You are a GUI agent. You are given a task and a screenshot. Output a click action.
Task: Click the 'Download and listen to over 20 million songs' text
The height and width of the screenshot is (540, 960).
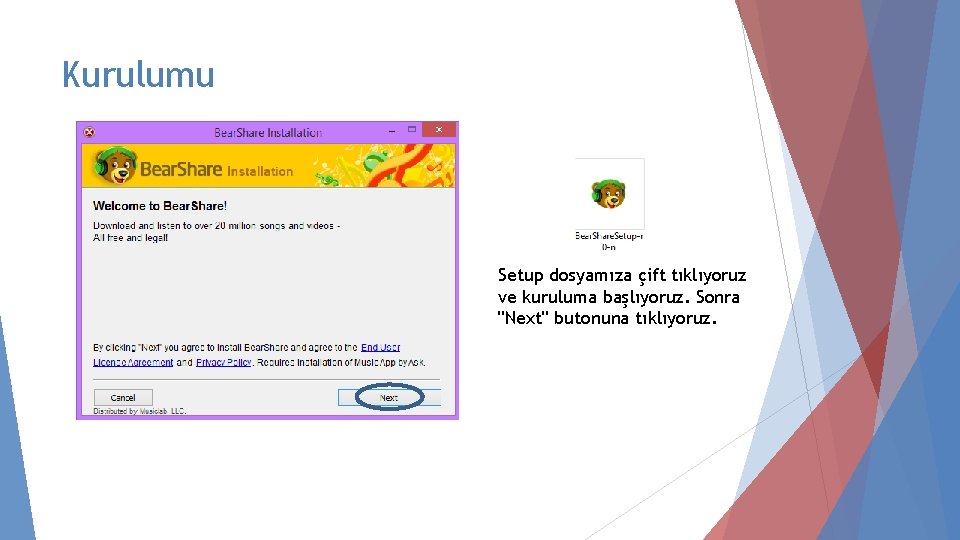pos(217,231)
